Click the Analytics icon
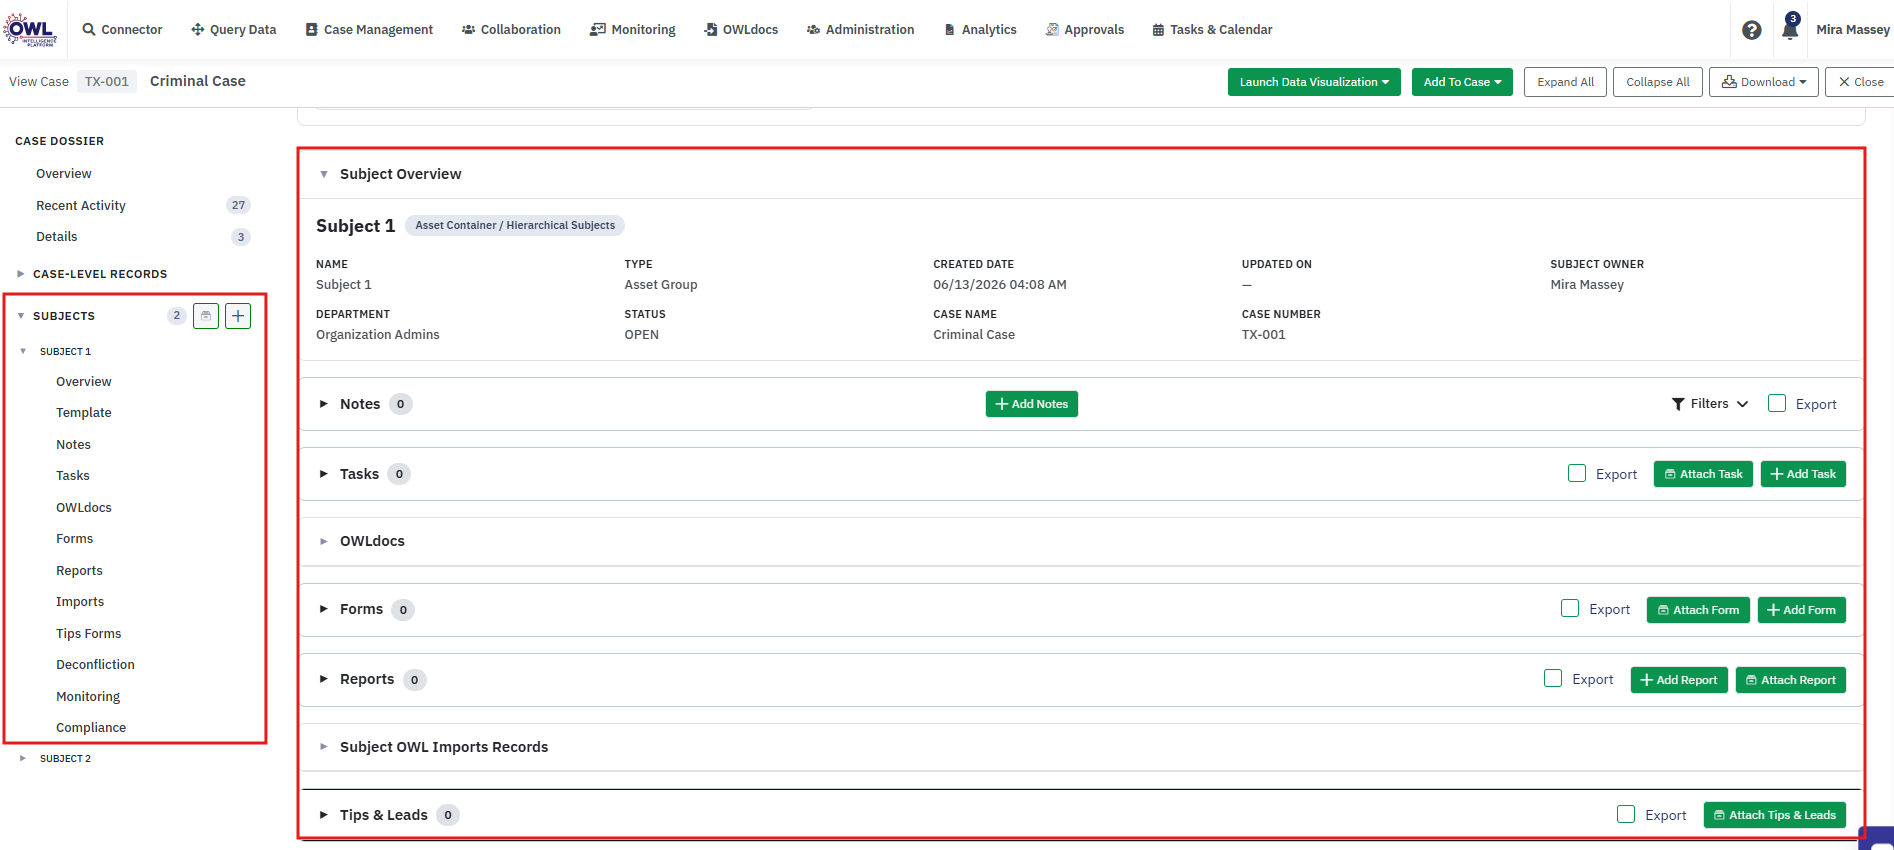The image size is (1894, 850). point(949,30)
